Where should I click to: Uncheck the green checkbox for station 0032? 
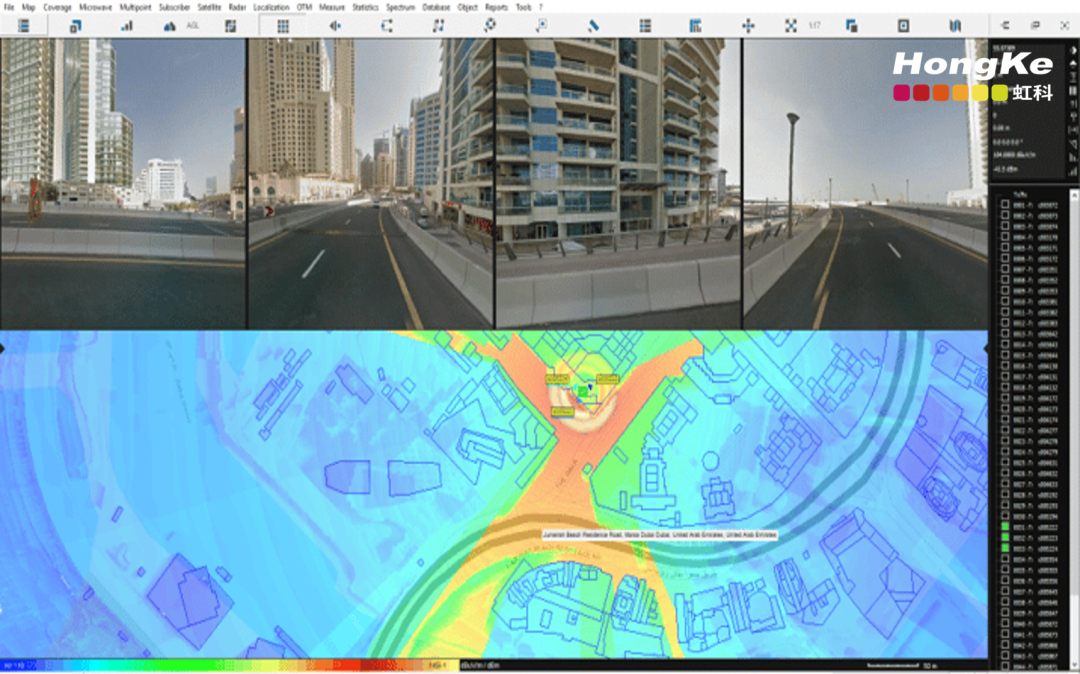(1005, 538)
